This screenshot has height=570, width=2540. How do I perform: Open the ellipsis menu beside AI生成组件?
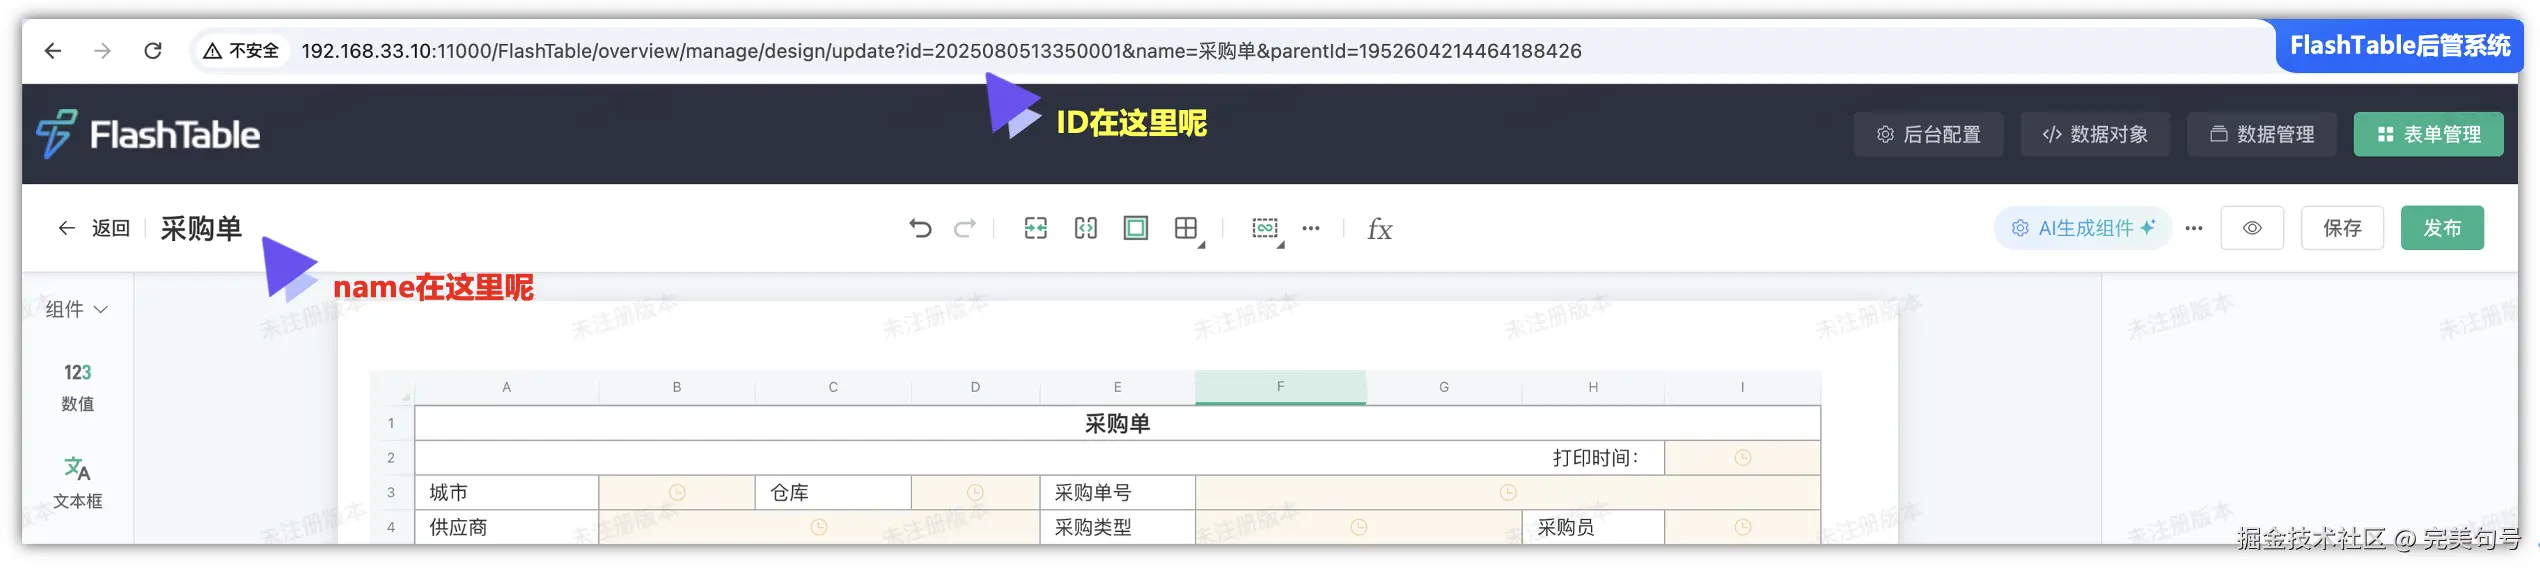pos(2194,228)
